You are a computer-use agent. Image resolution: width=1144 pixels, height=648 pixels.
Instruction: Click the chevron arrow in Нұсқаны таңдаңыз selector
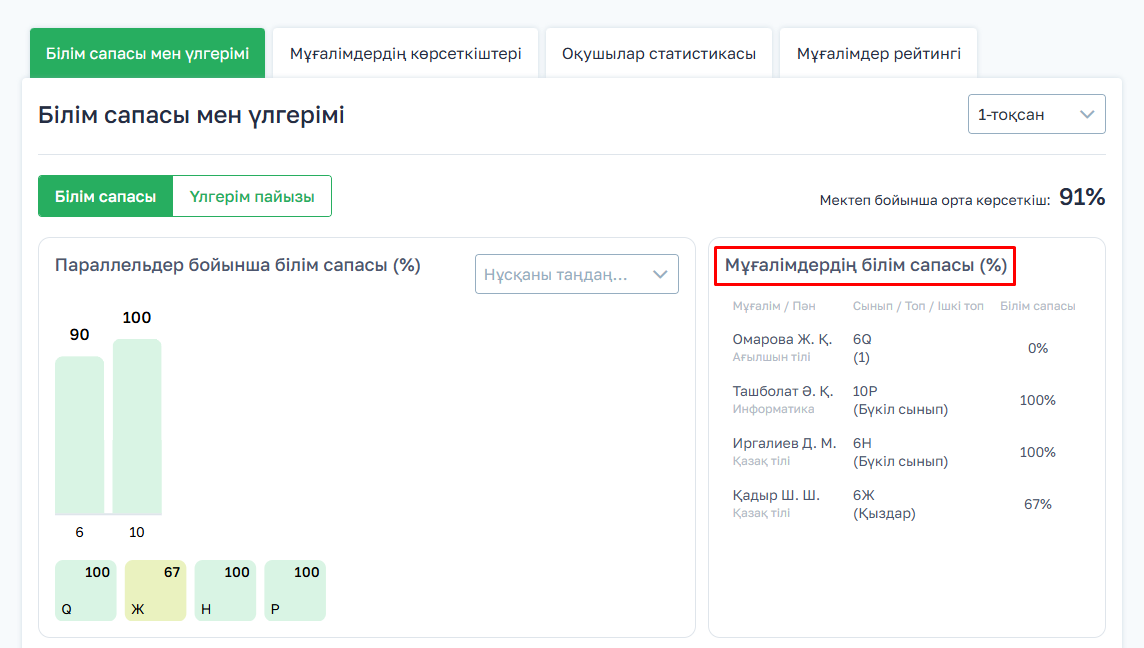pos(659,274)
